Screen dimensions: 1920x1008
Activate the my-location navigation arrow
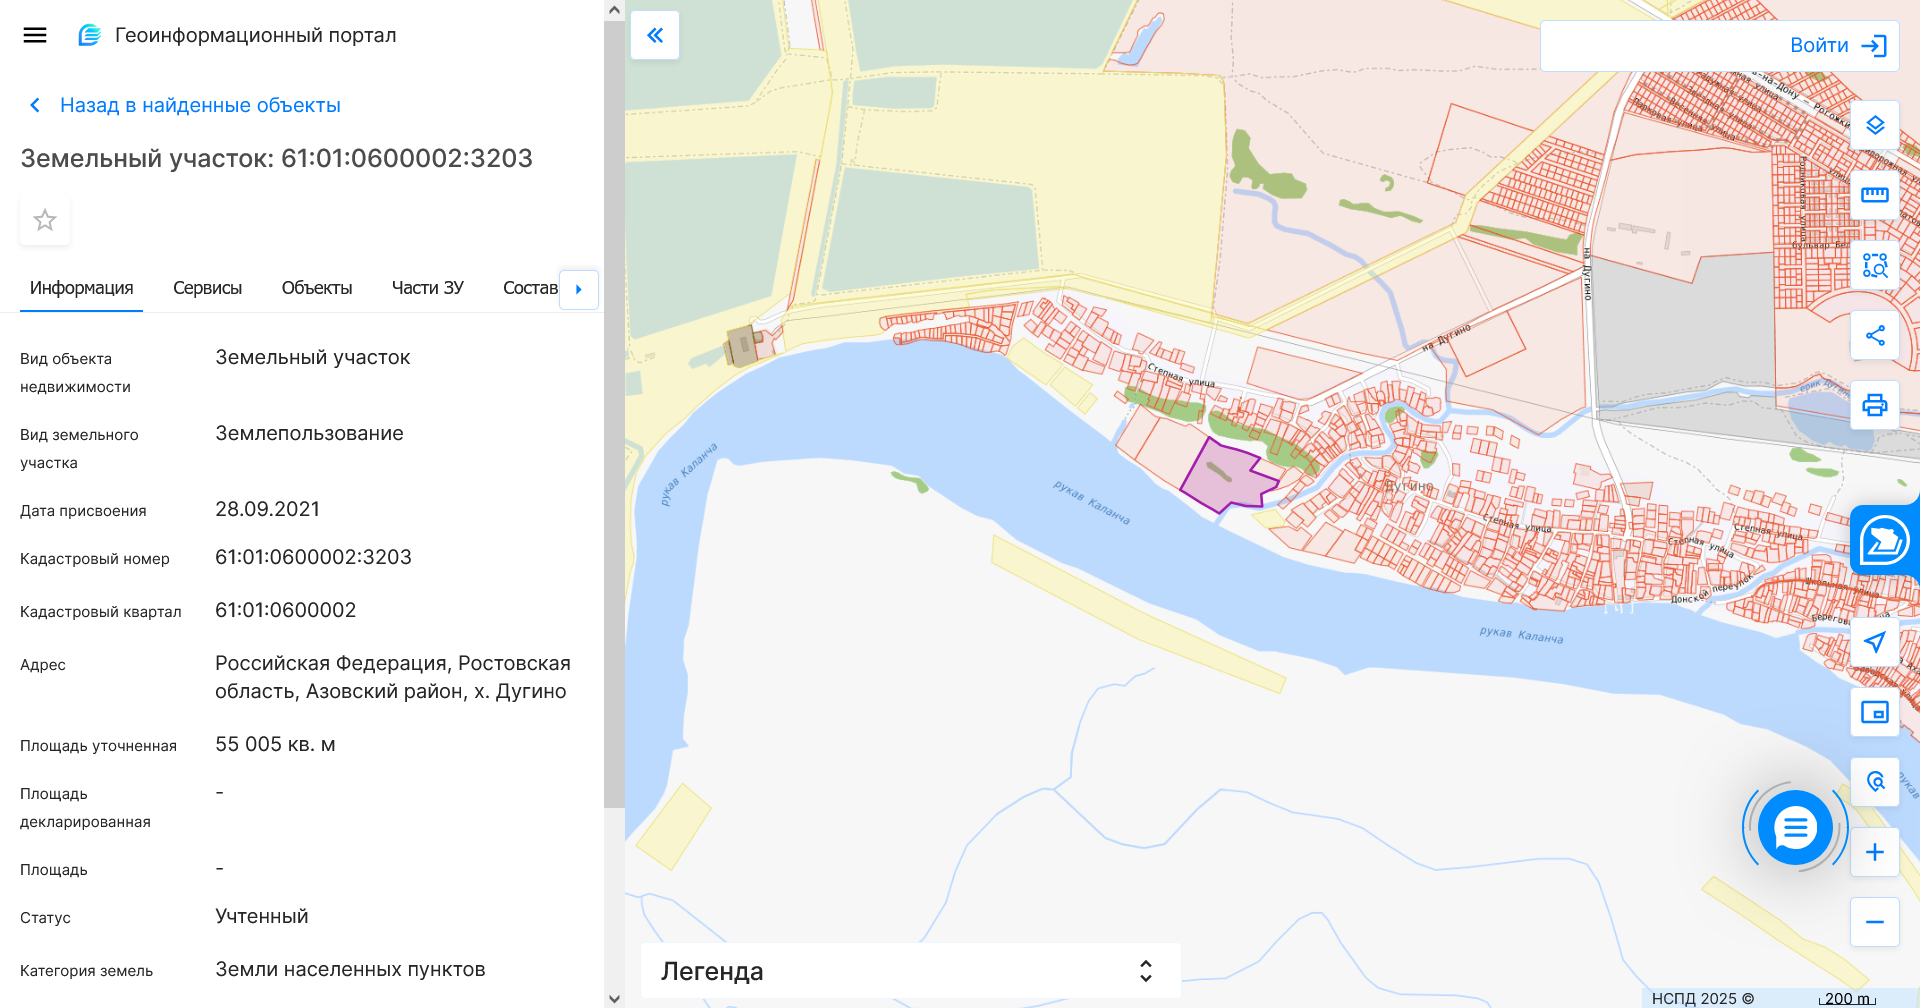click(x=1875, y=642)
